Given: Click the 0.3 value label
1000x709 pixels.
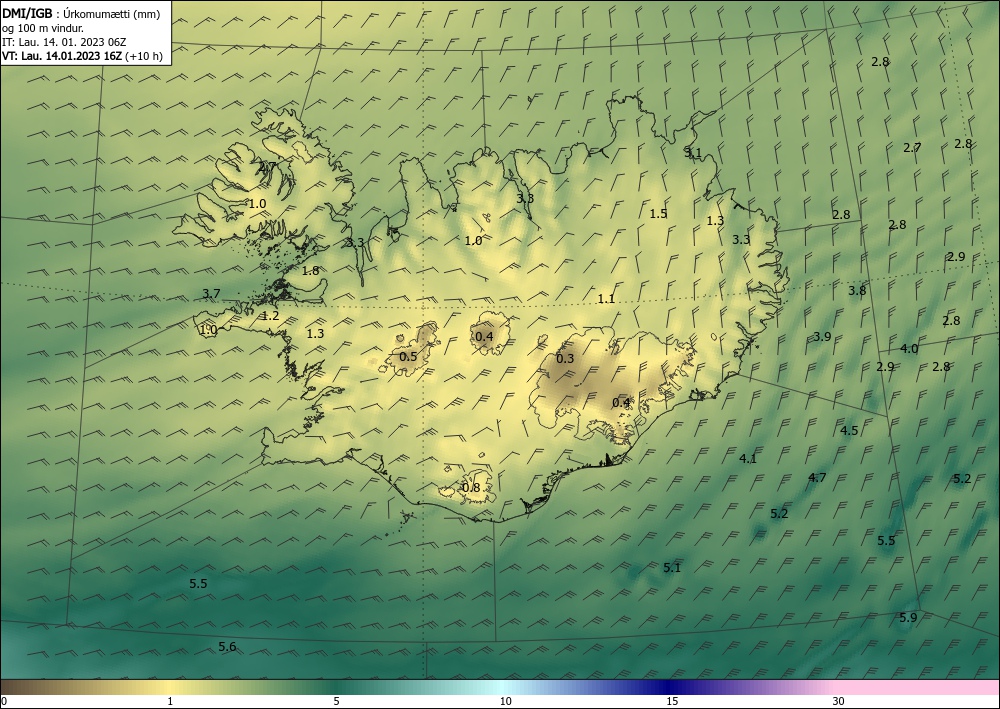Looking at the screenshot, I should coord(565,358).
